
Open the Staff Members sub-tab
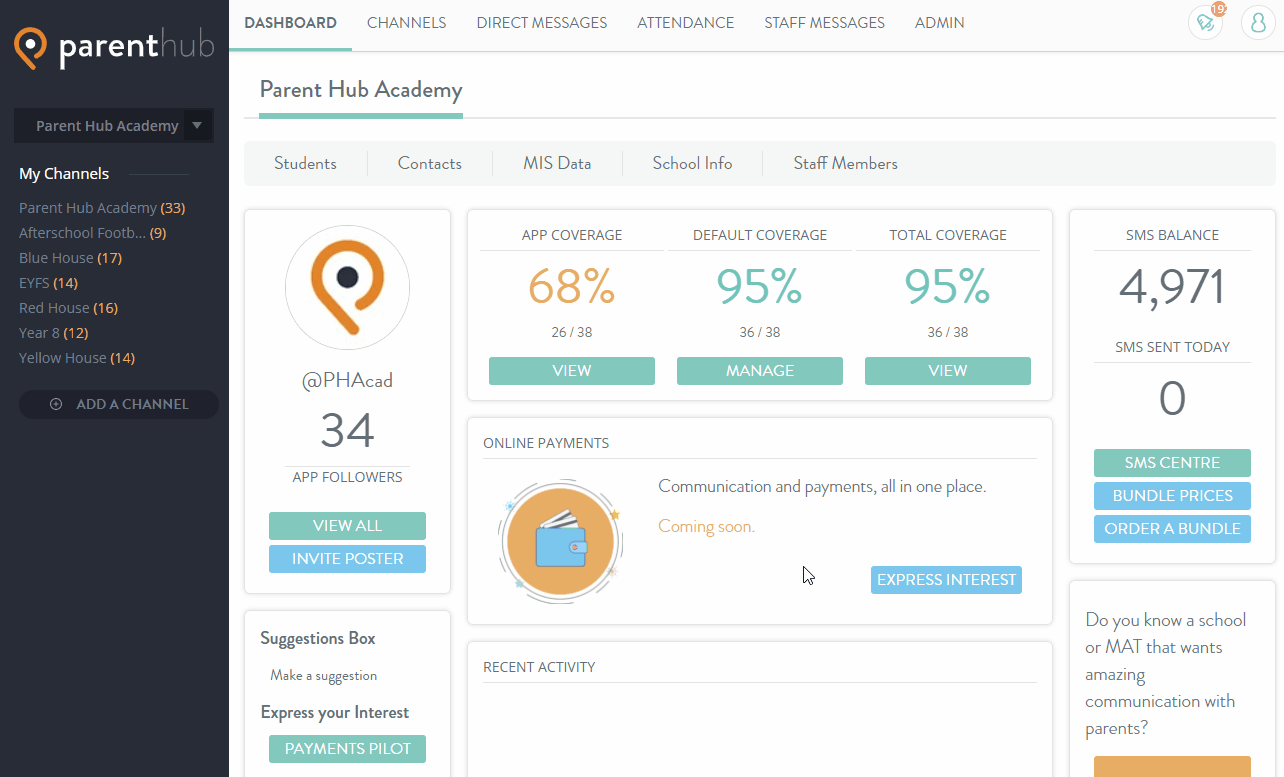(846, 163)
